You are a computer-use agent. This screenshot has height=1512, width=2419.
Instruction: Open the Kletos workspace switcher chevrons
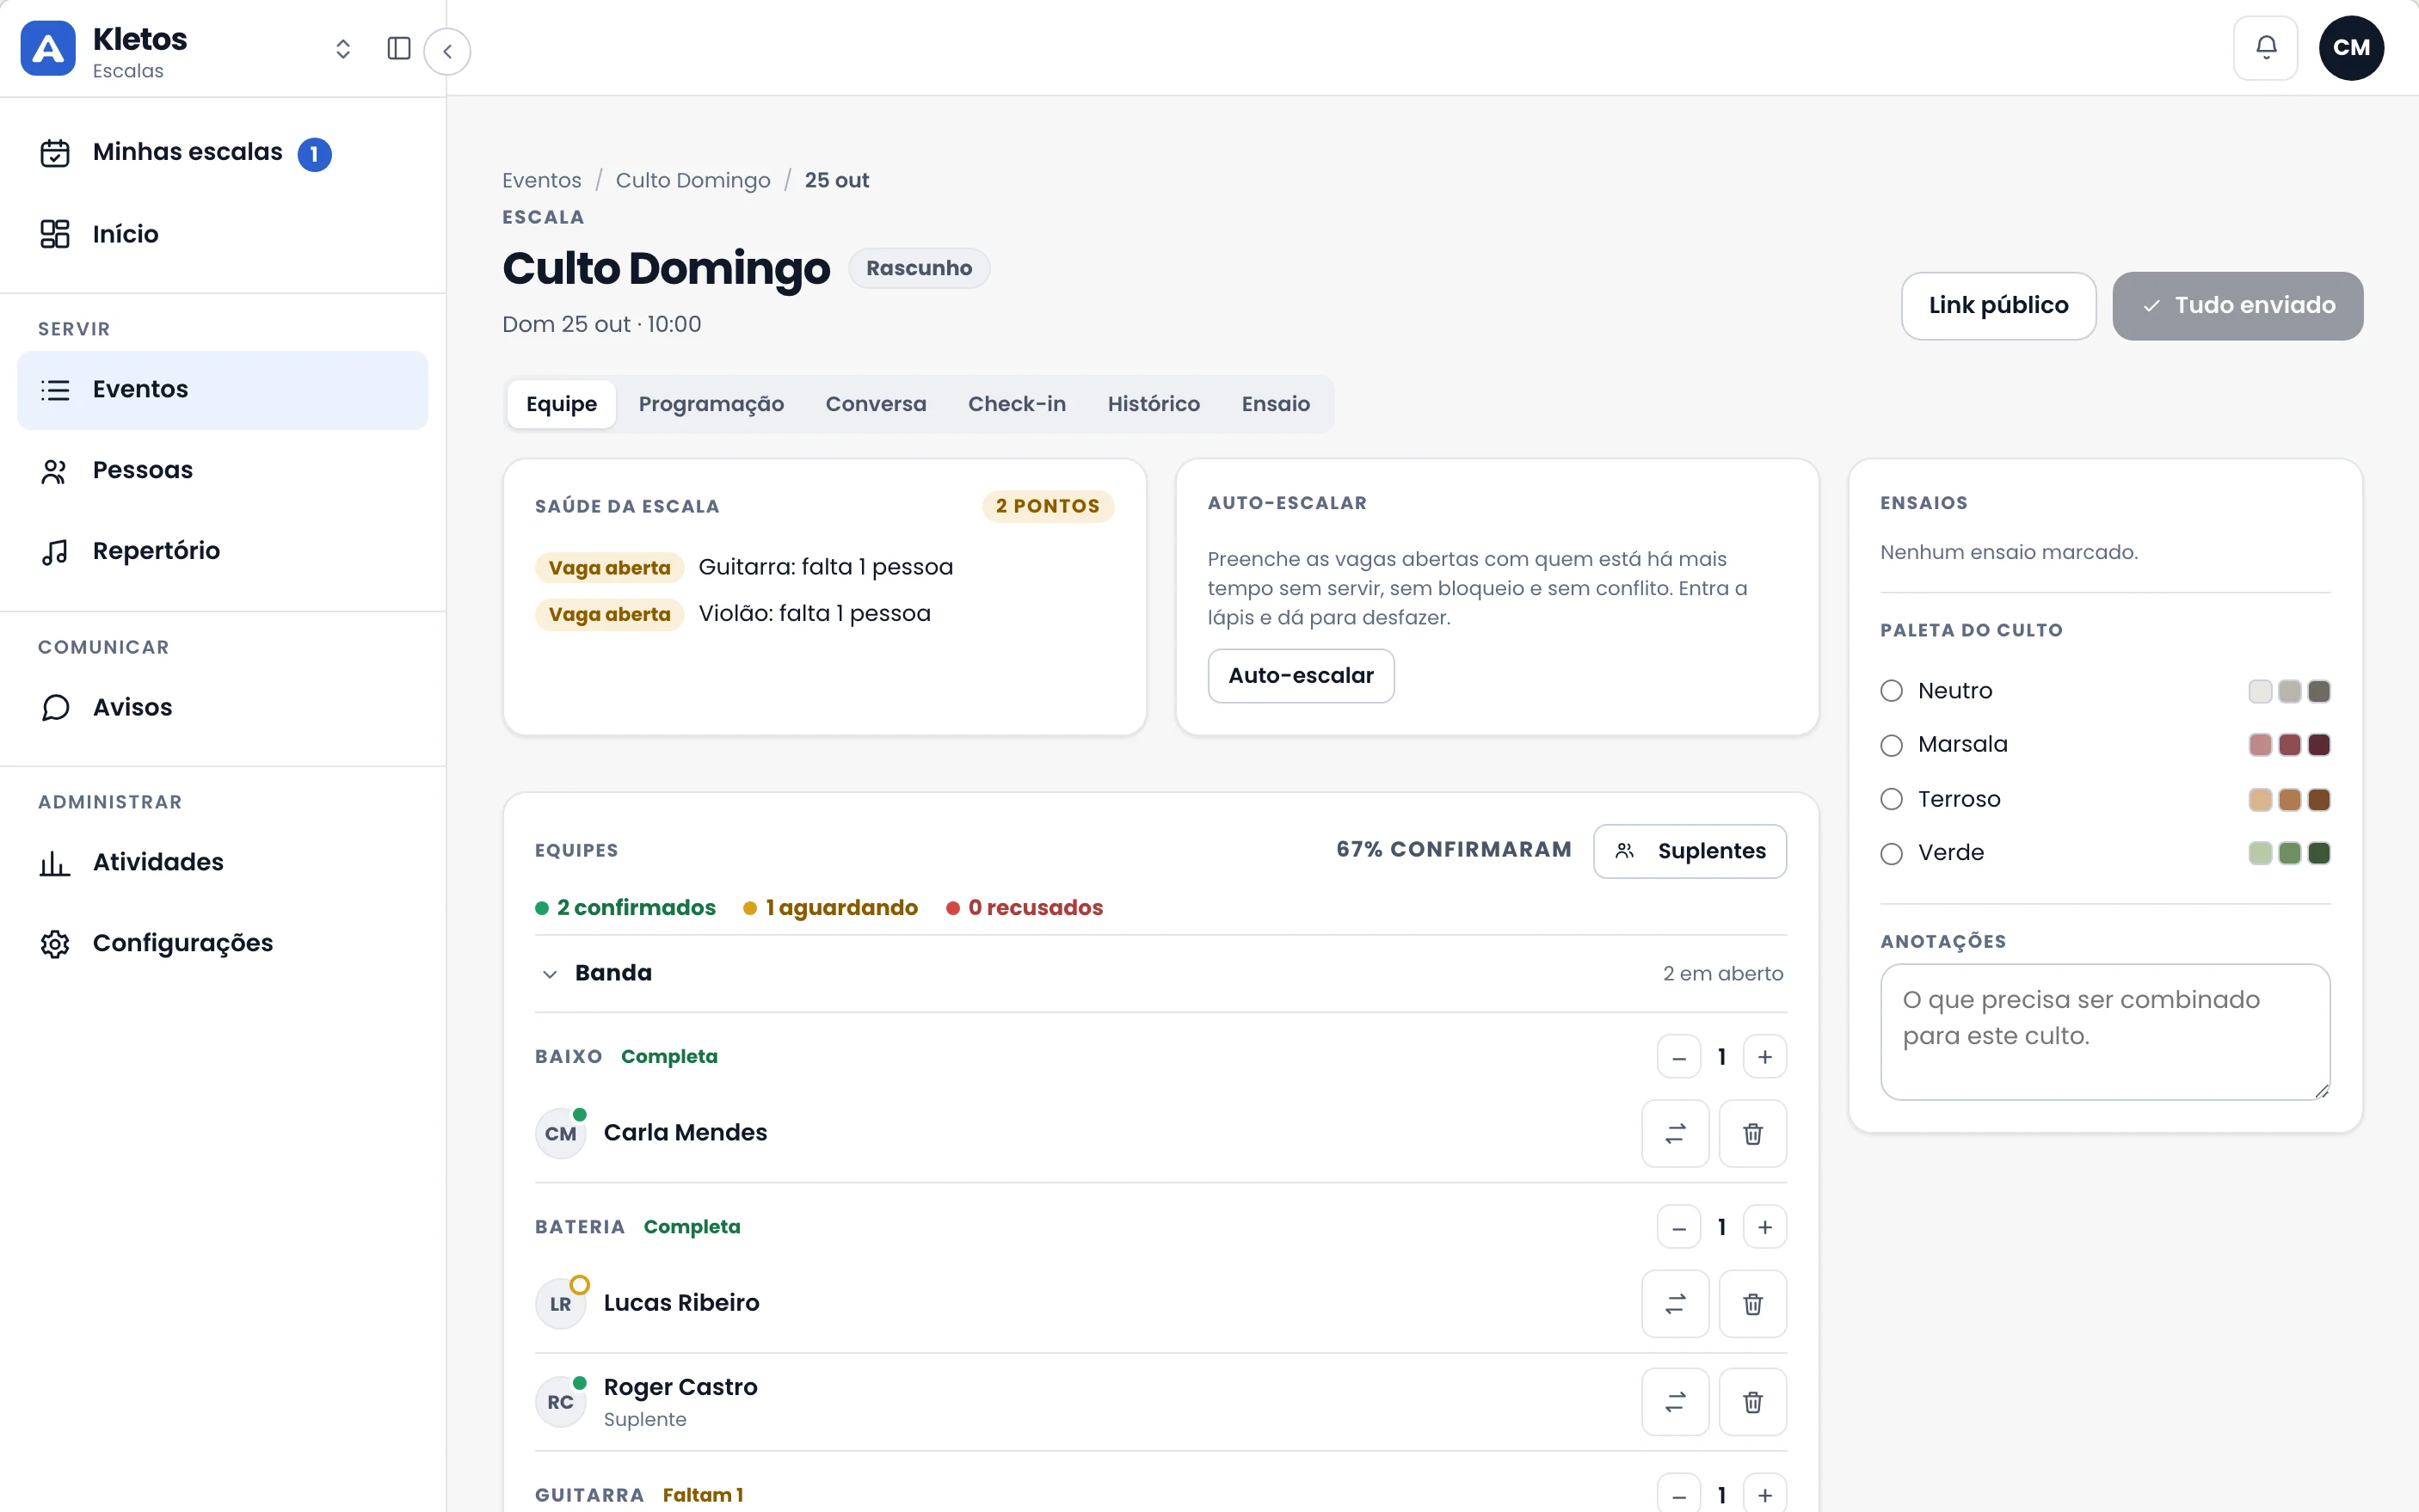[x=343, y=49]
